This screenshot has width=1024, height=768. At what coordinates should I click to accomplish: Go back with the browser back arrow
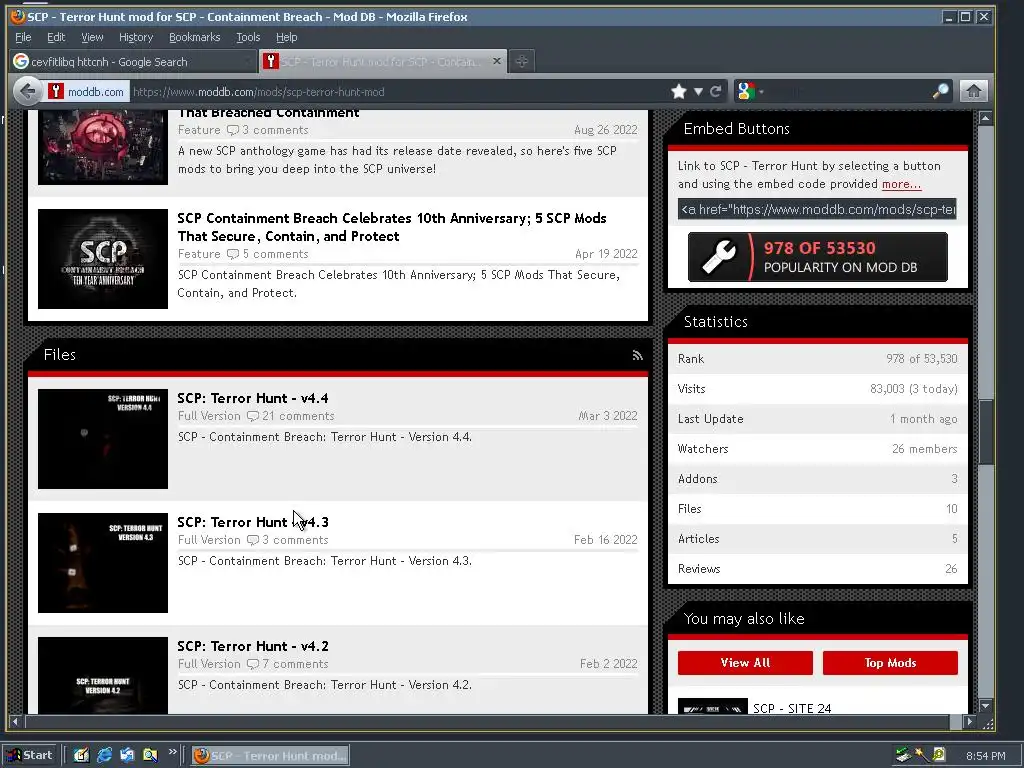coord(27,91)
